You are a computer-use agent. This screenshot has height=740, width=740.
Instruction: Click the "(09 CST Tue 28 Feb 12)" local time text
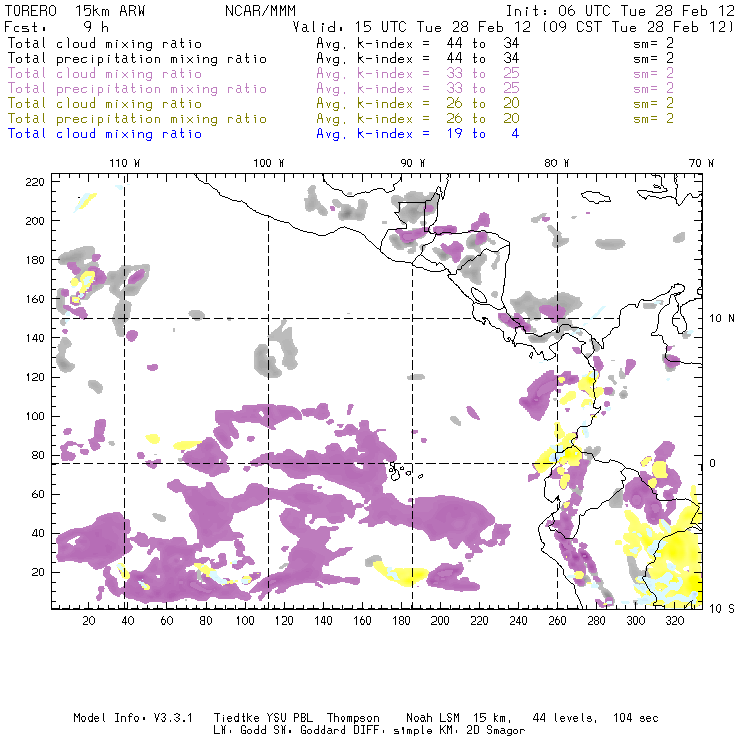(638, 27)
